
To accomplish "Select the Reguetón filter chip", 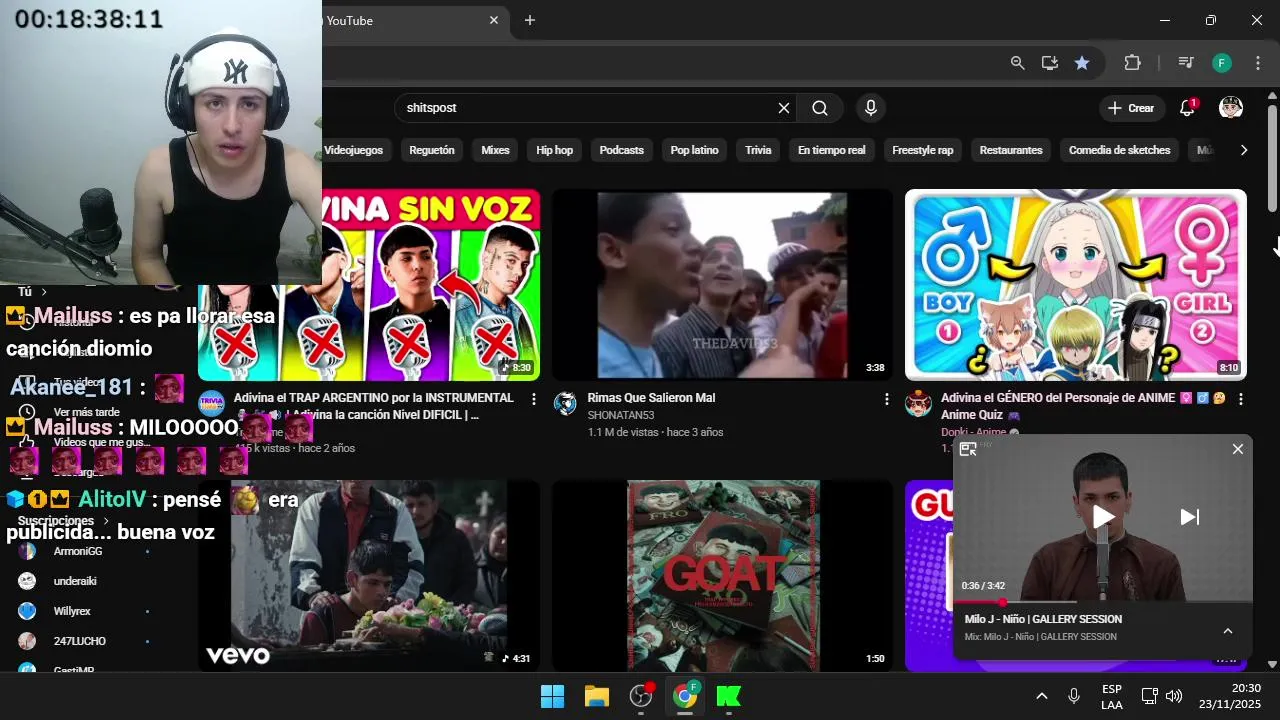I will click(432, 150).
